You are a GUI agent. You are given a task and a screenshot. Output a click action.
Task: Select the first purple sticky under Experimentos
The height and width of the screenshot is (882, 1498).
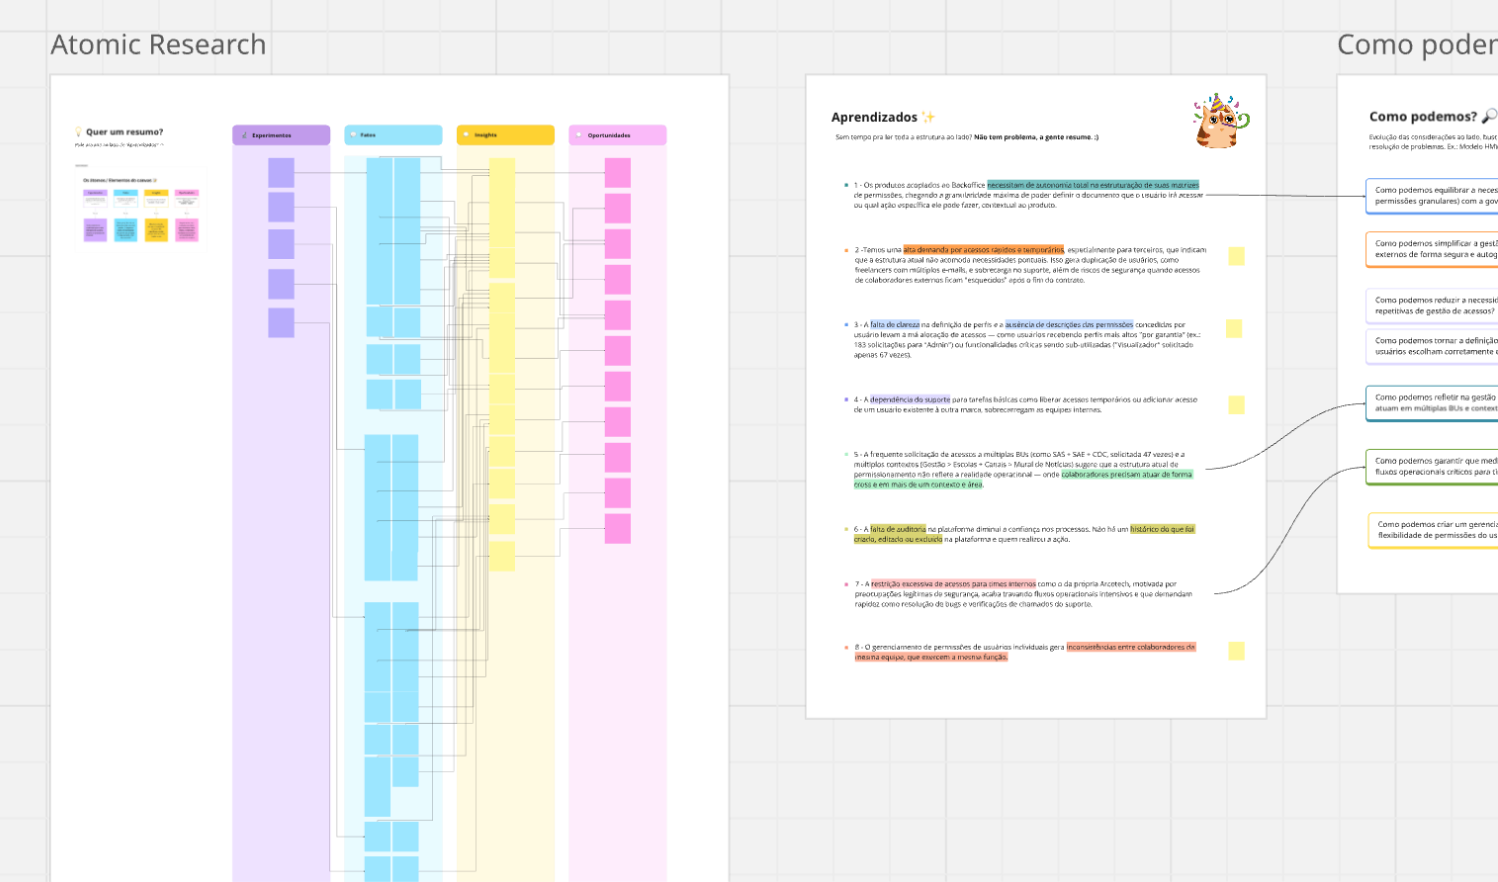[x=281, y=172]
